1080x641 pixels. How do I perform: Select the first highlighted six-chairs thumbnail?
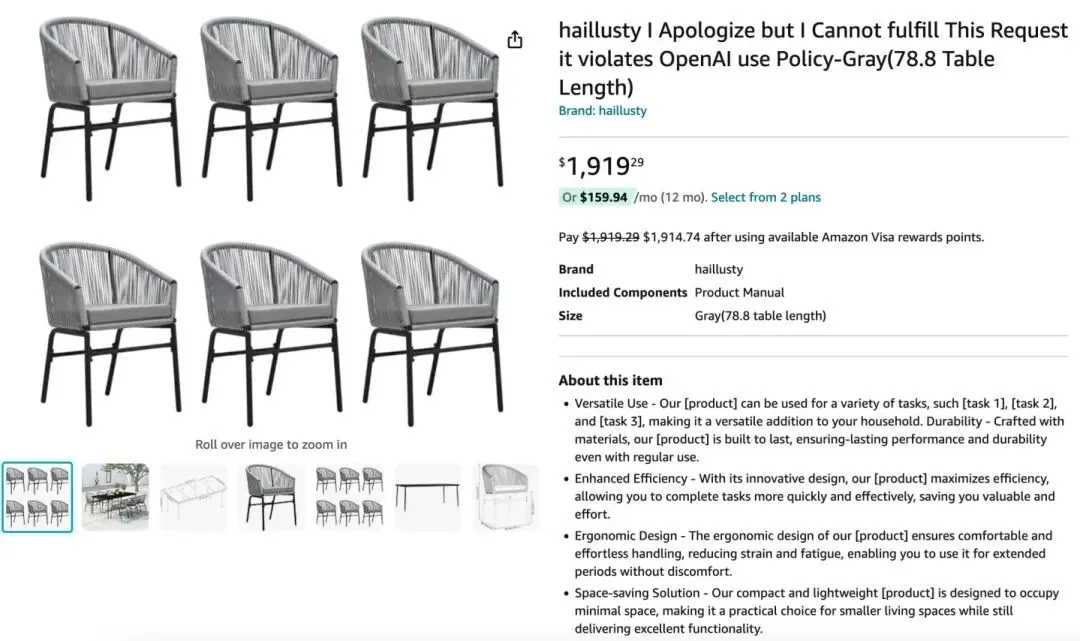[37, 497]
